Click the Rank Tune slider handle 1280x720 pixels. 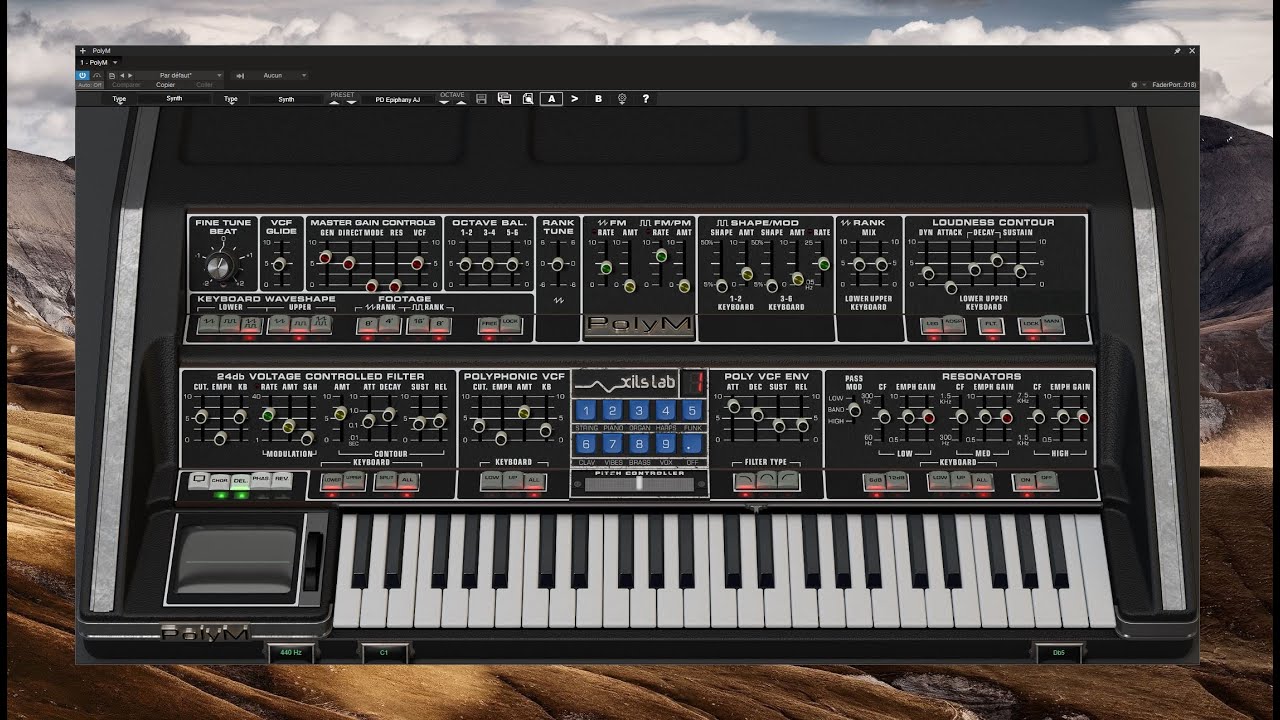coord(557,264)
